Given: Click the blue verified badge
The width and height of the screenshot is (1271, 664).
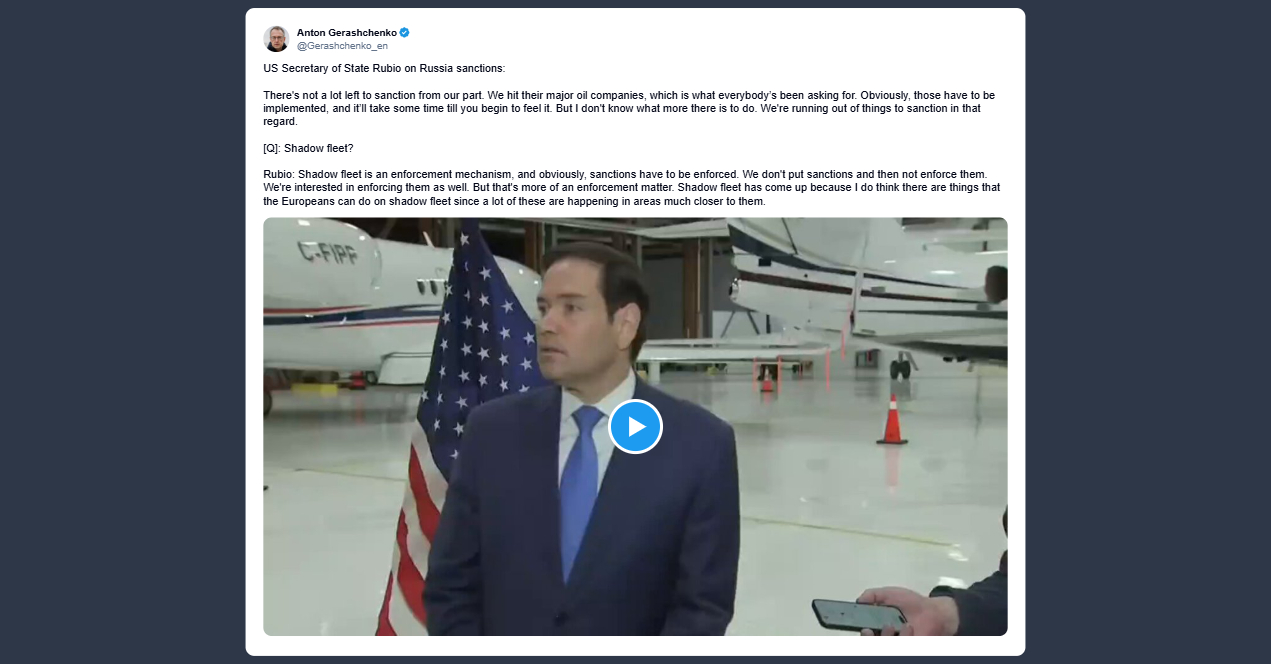Looking at the screenshot, I should 404,32.
